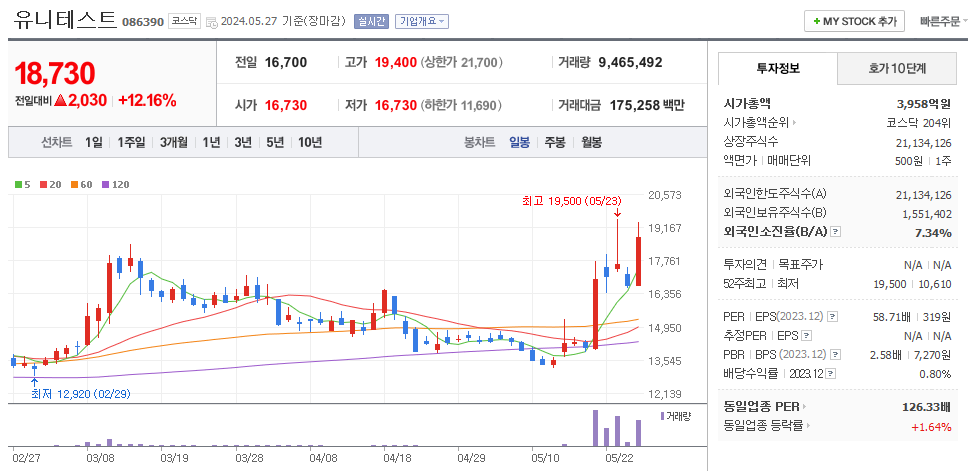
Task: Select the 1주일 line chart period
Action: tap(131, 142)
